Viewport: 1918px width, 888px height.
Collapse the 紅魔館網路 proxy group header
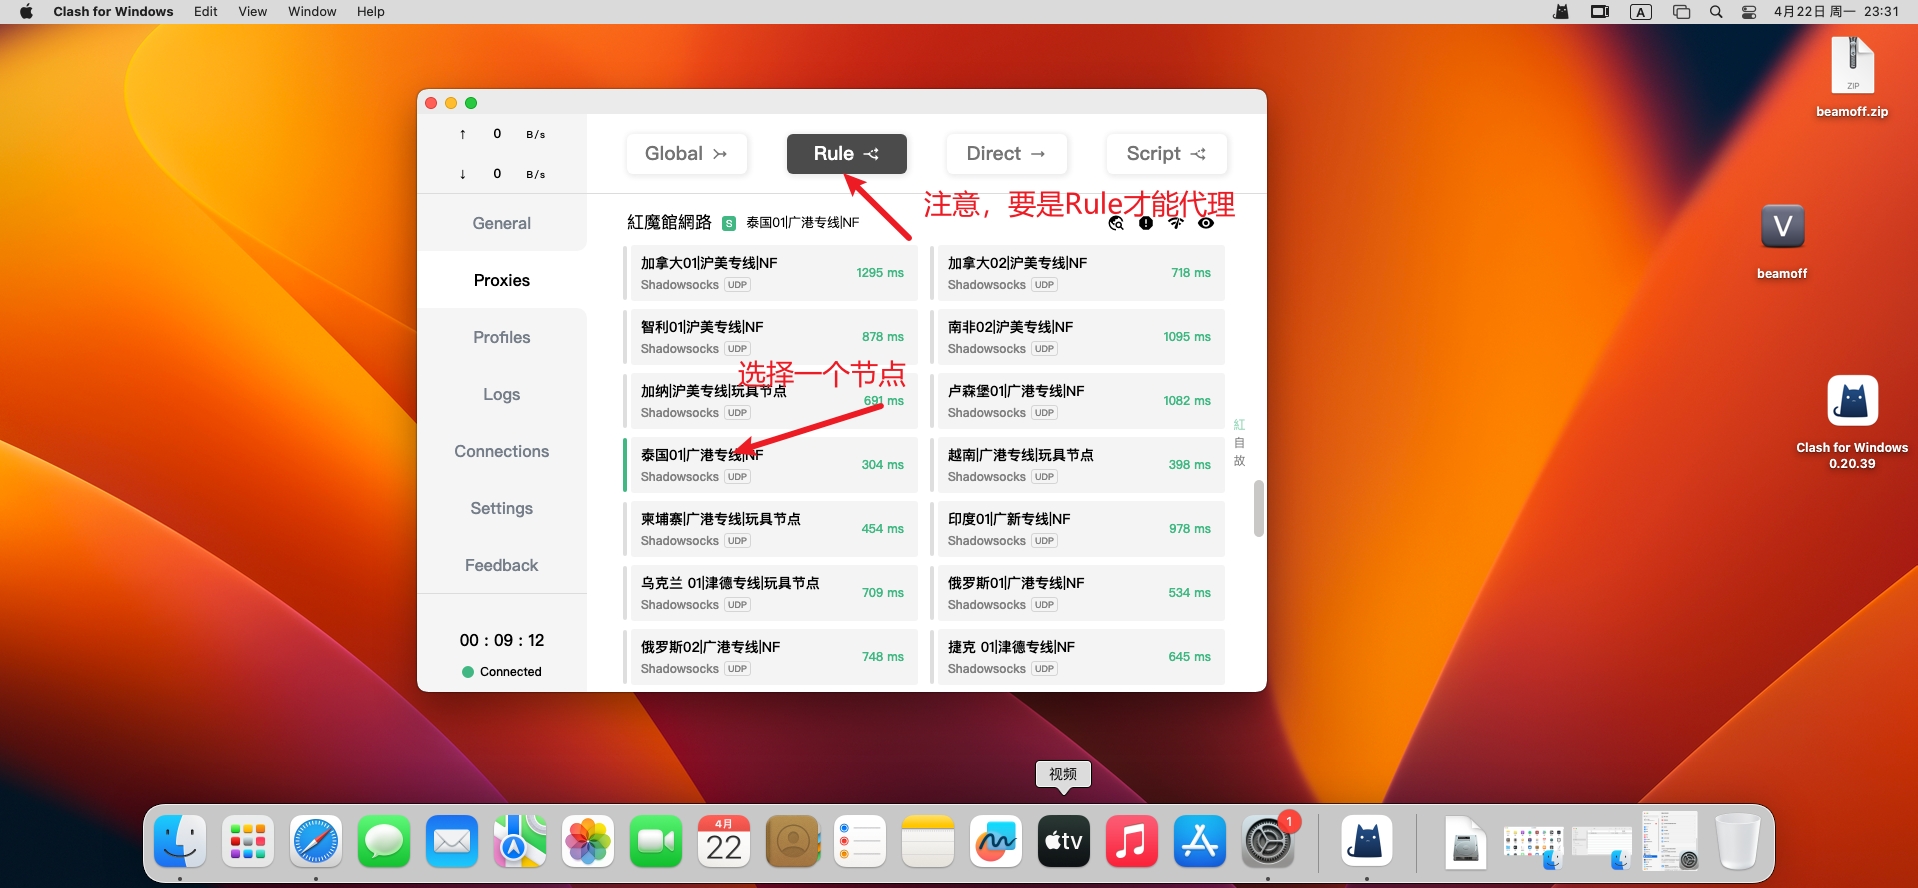[x=669, y=222]
